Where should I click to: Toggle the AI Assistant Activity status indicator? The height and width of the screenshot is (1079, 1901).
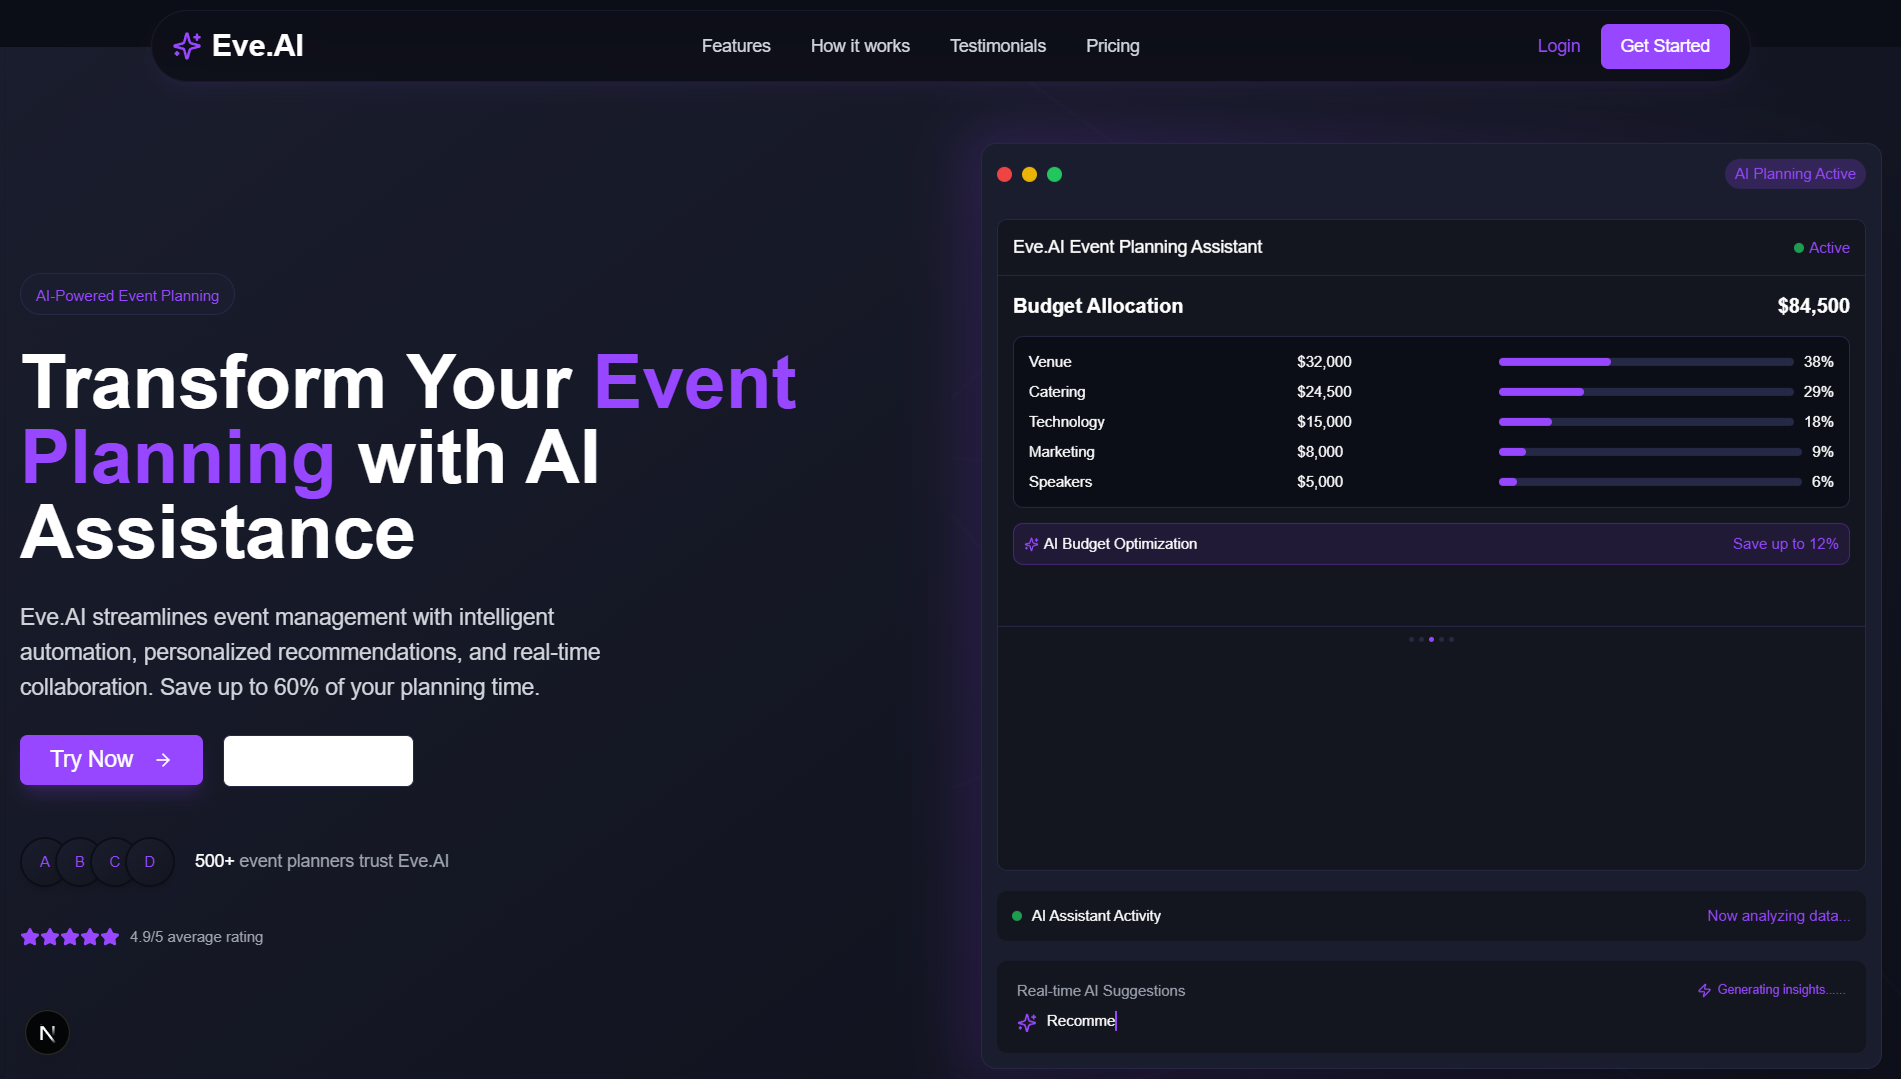tap(1015, 915)
